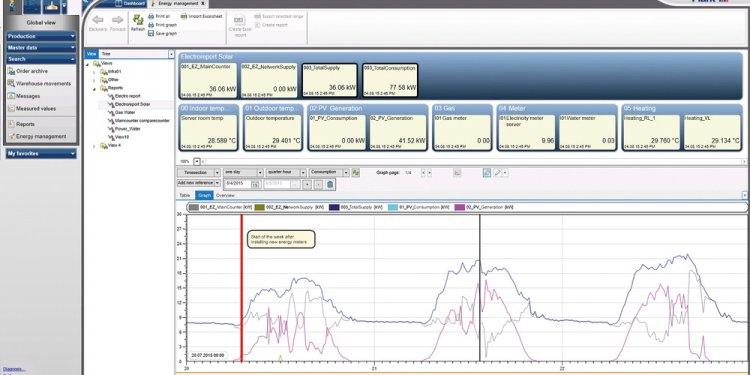Select Maincounter comparecounter in the tree
The height and width of the screenshot is (375, 750).
click(x=139, y=121)
